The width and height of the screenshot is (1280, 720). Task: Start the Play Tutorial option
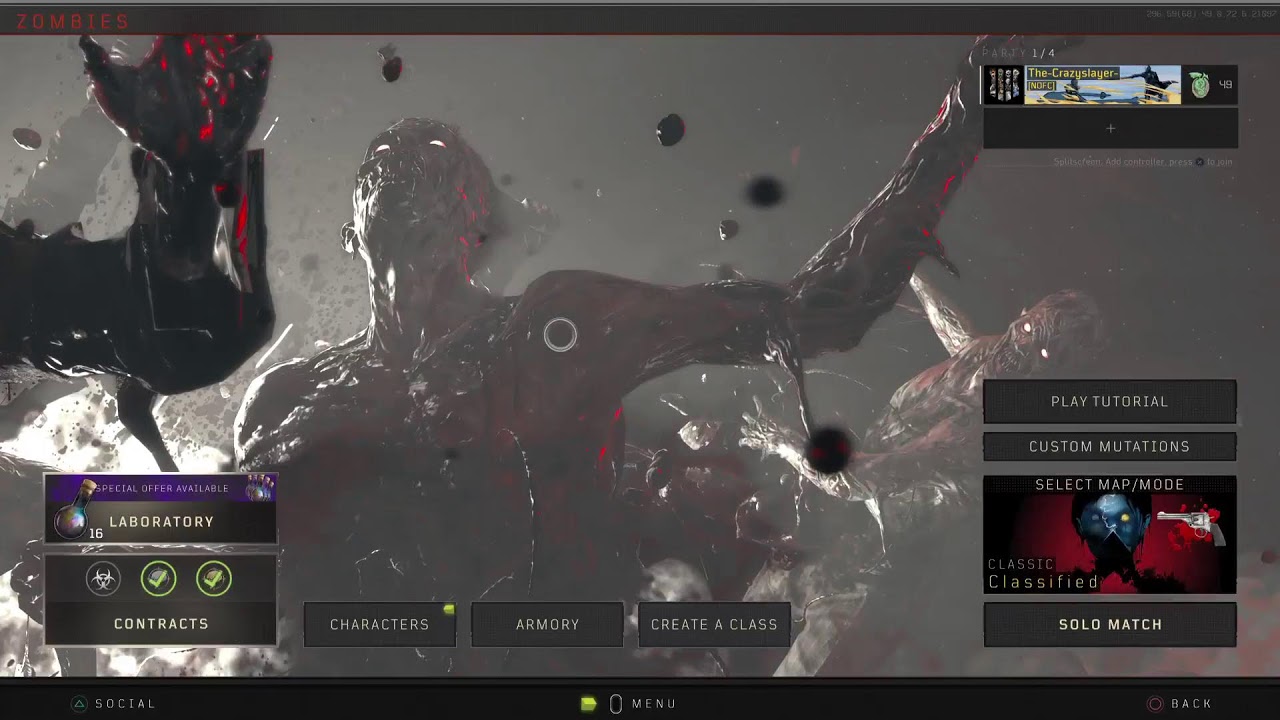point(1110,401)
